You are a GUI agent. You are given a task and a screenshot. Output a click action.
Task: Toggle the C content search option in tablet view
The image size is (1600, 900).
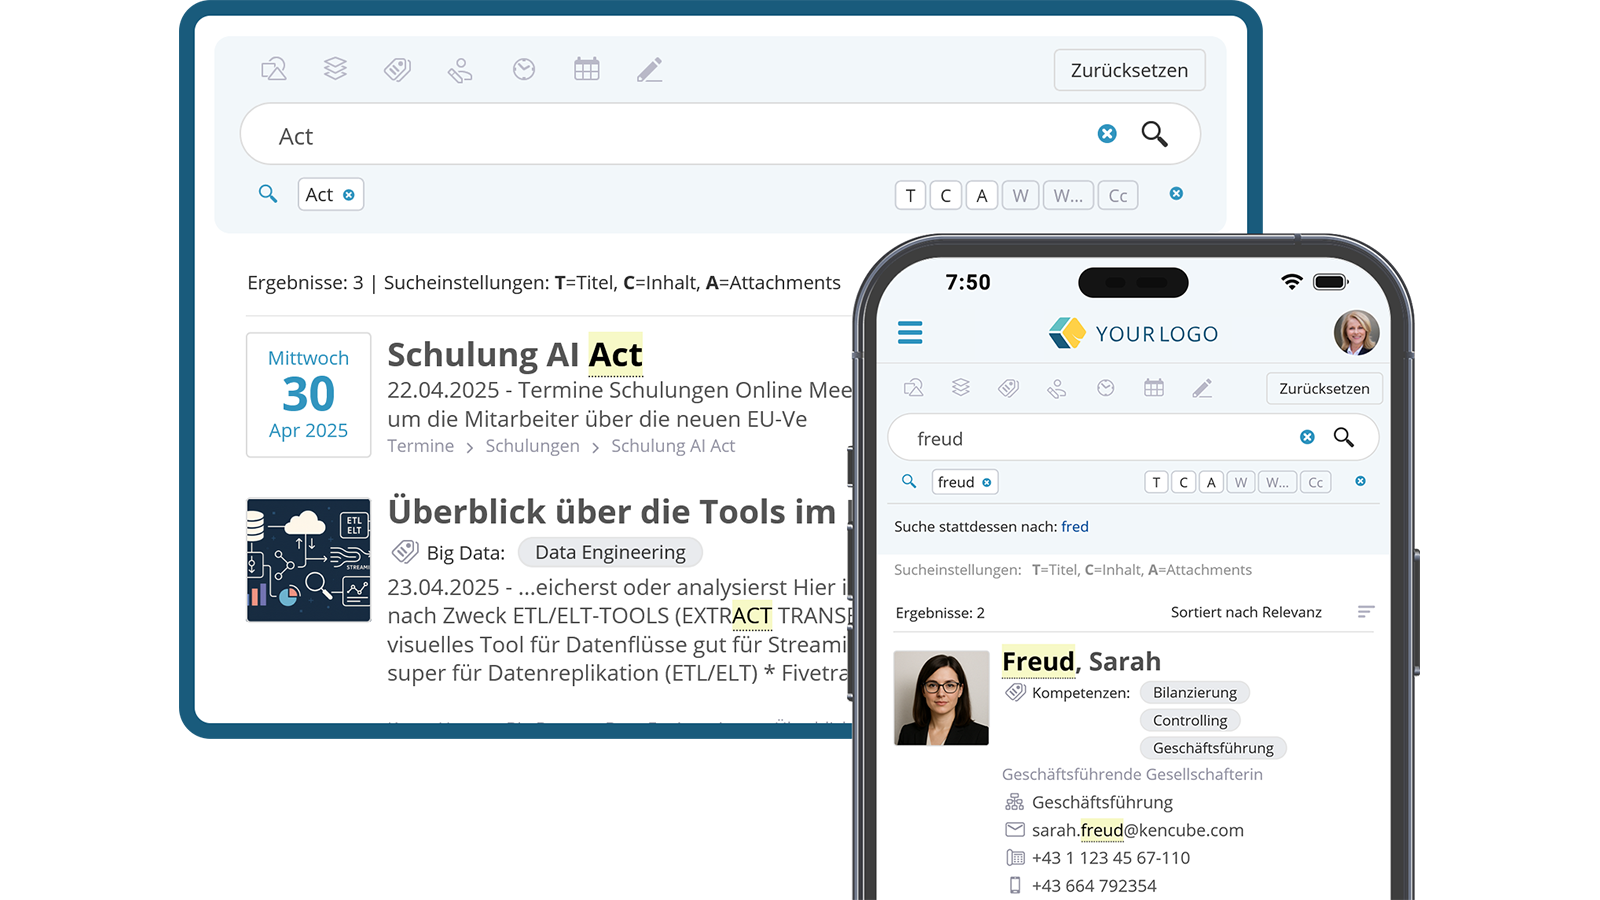tap(946, 195)
